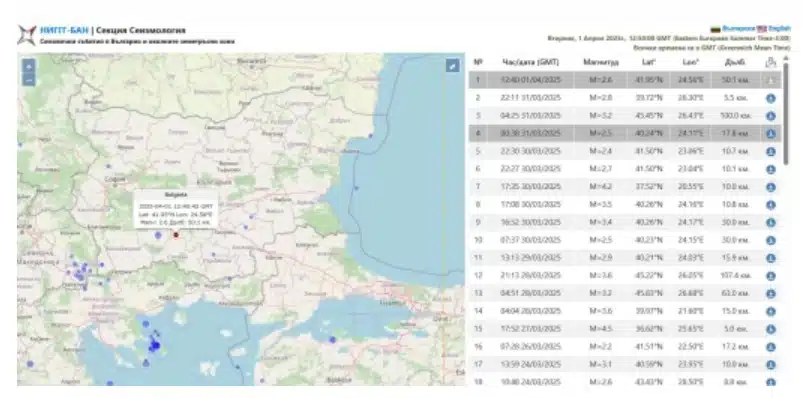803x398 pixels.
Task: Click the 63.0 км depth cell
Action: (x=736, y=293)
